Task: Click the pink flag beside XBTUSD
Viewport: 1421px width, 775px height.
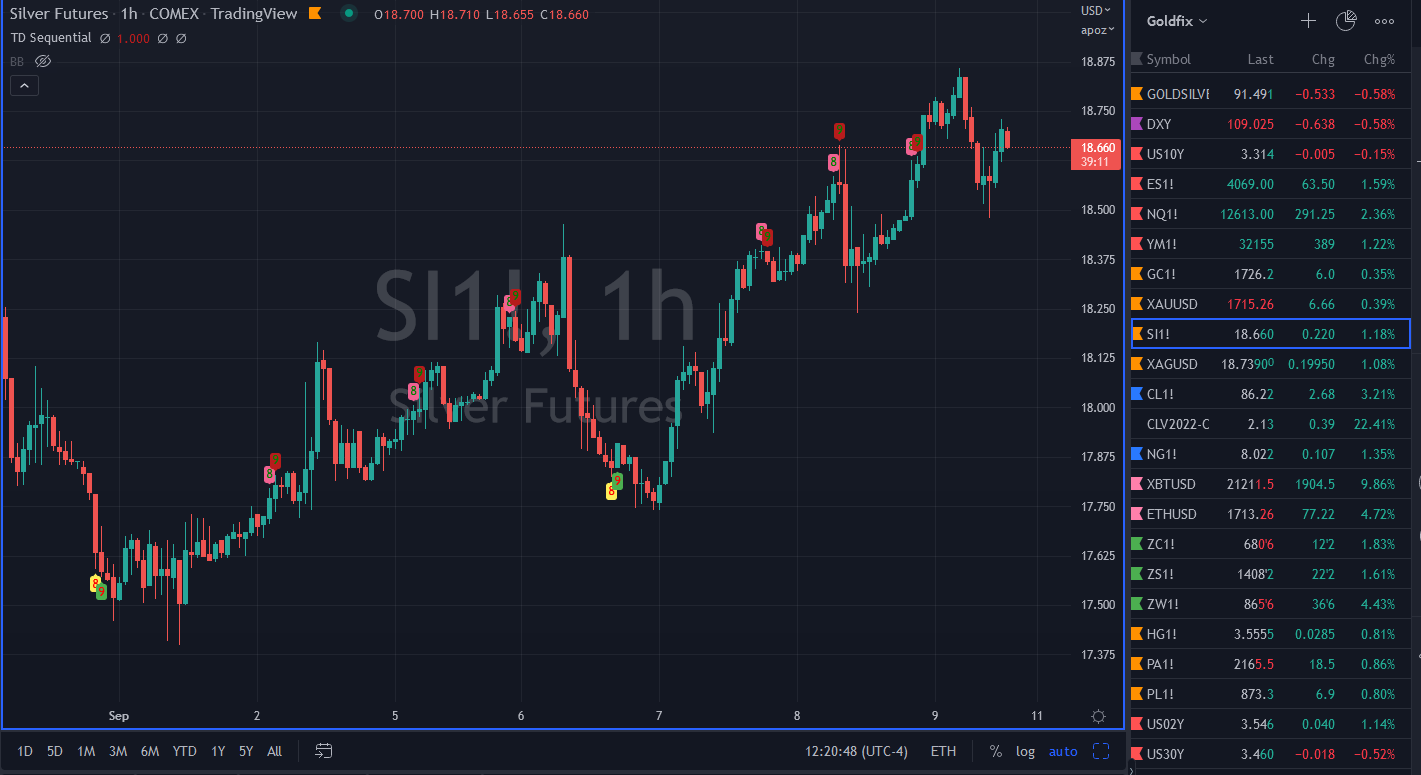Action: coord(1136,484)
